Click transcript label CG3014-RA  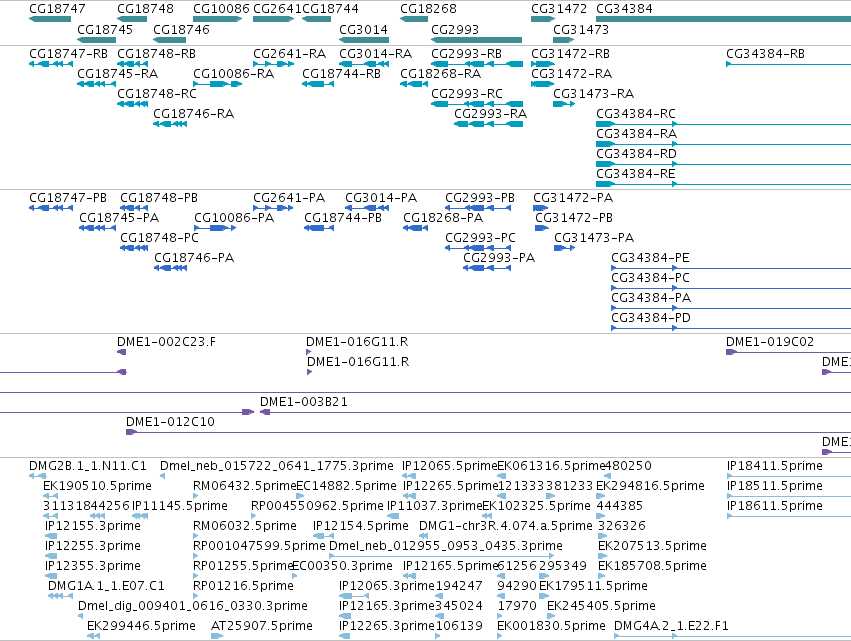coord(376,54)
